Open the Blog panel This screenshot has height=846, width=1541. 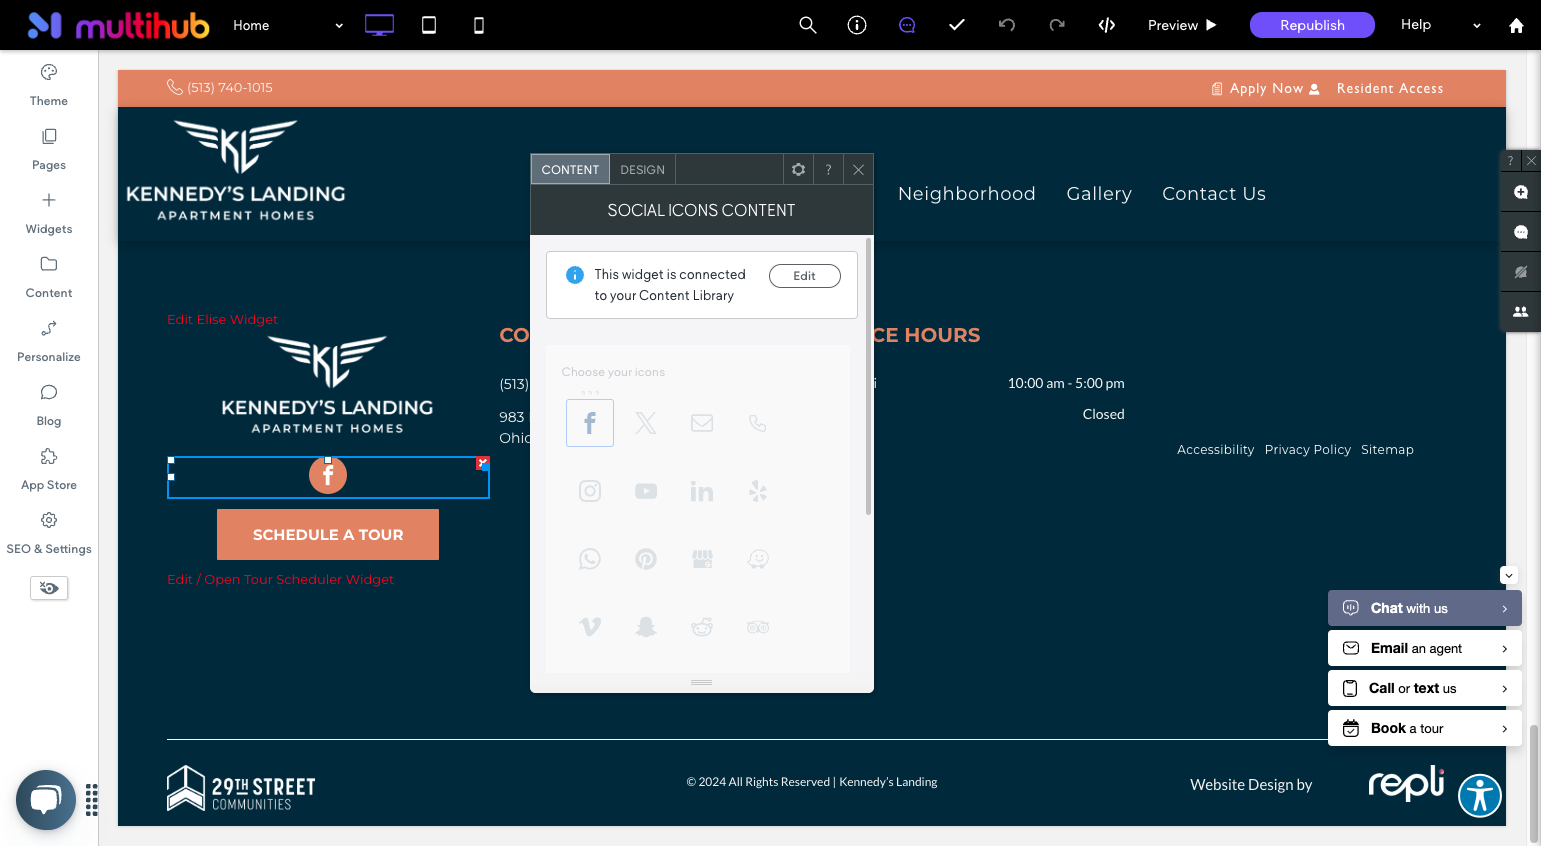[49, 405]
